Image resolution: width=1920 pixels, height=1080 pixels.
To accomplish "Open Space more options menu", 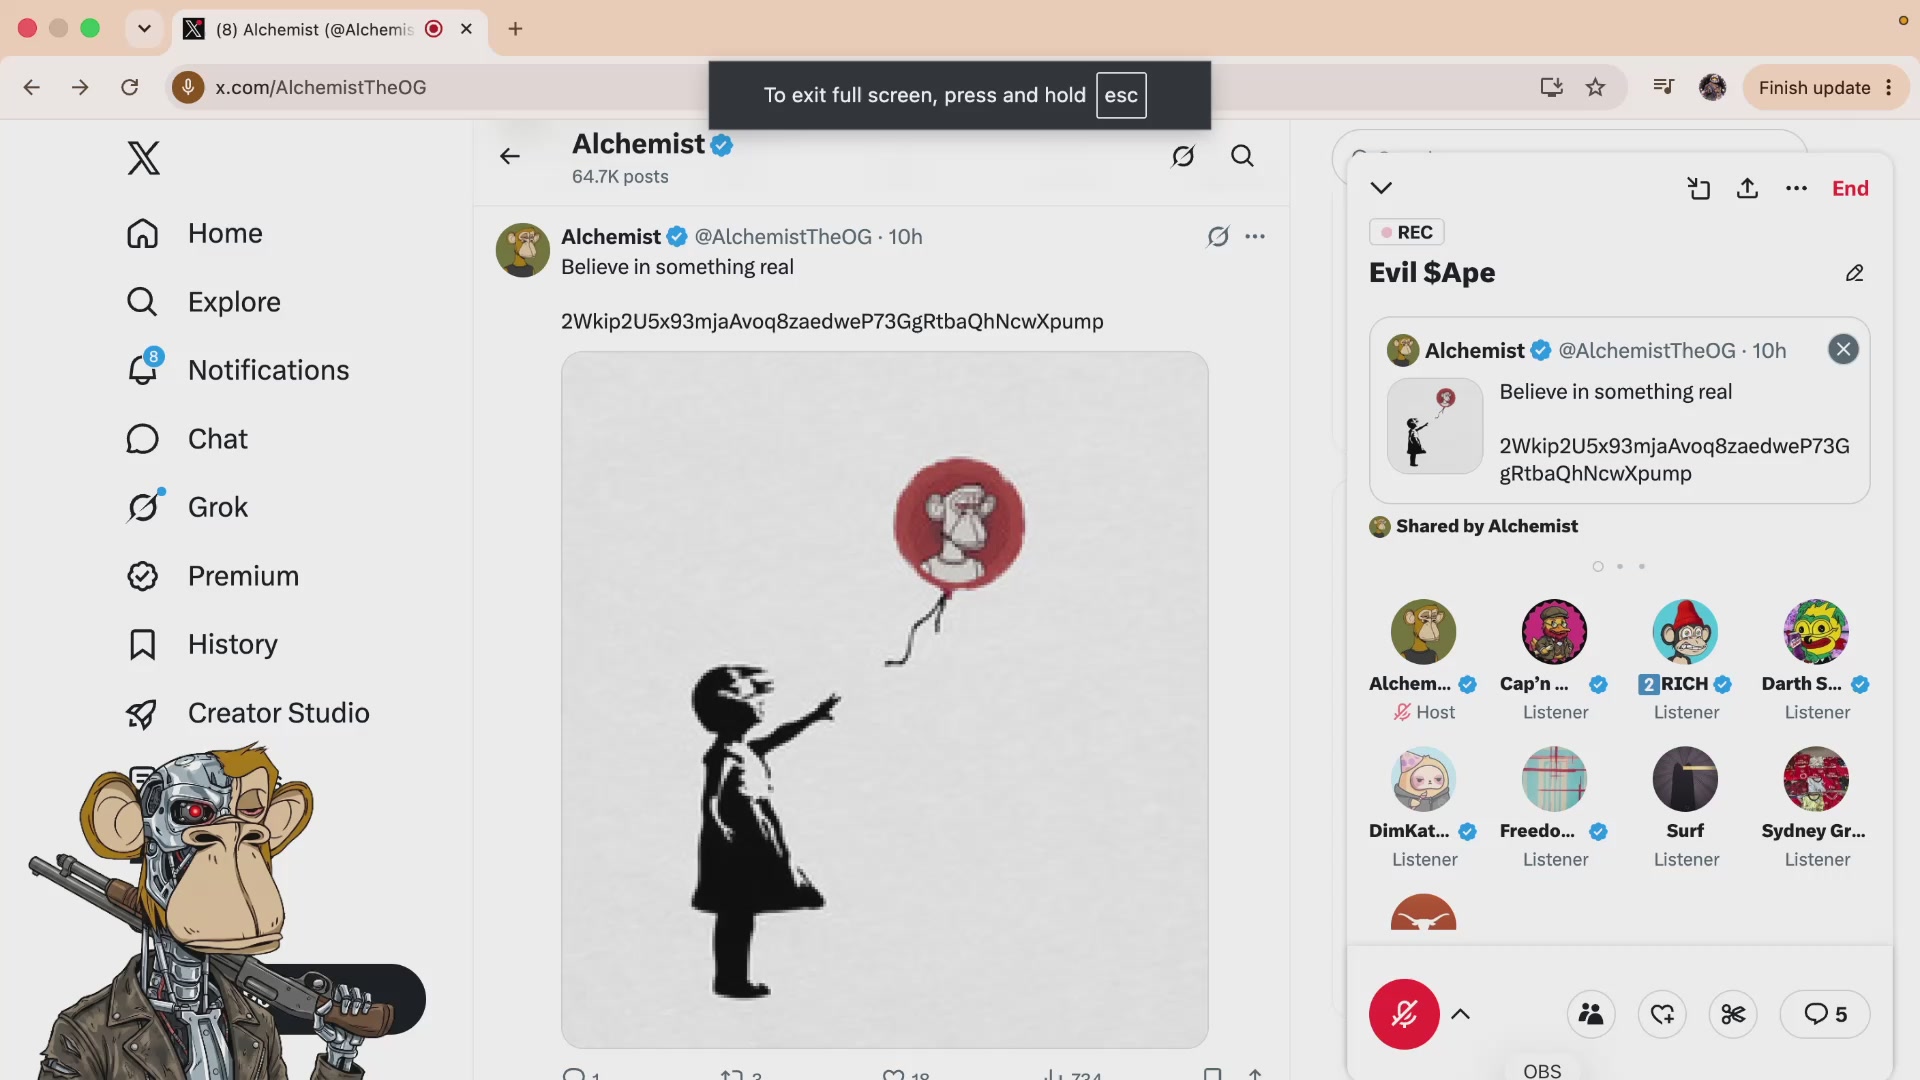I will 1796,188.
